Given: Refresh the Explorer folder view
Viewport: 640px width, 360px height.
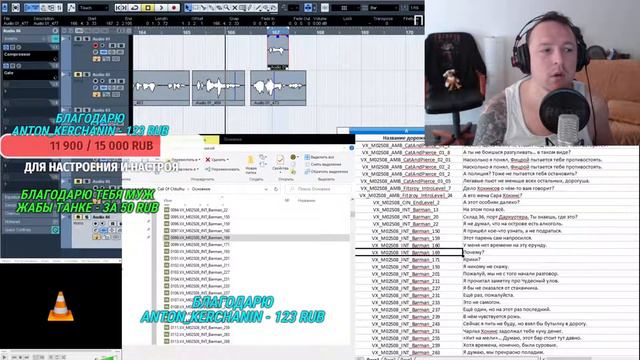Looking at the screenshot, I should click(x=276, y=189).
